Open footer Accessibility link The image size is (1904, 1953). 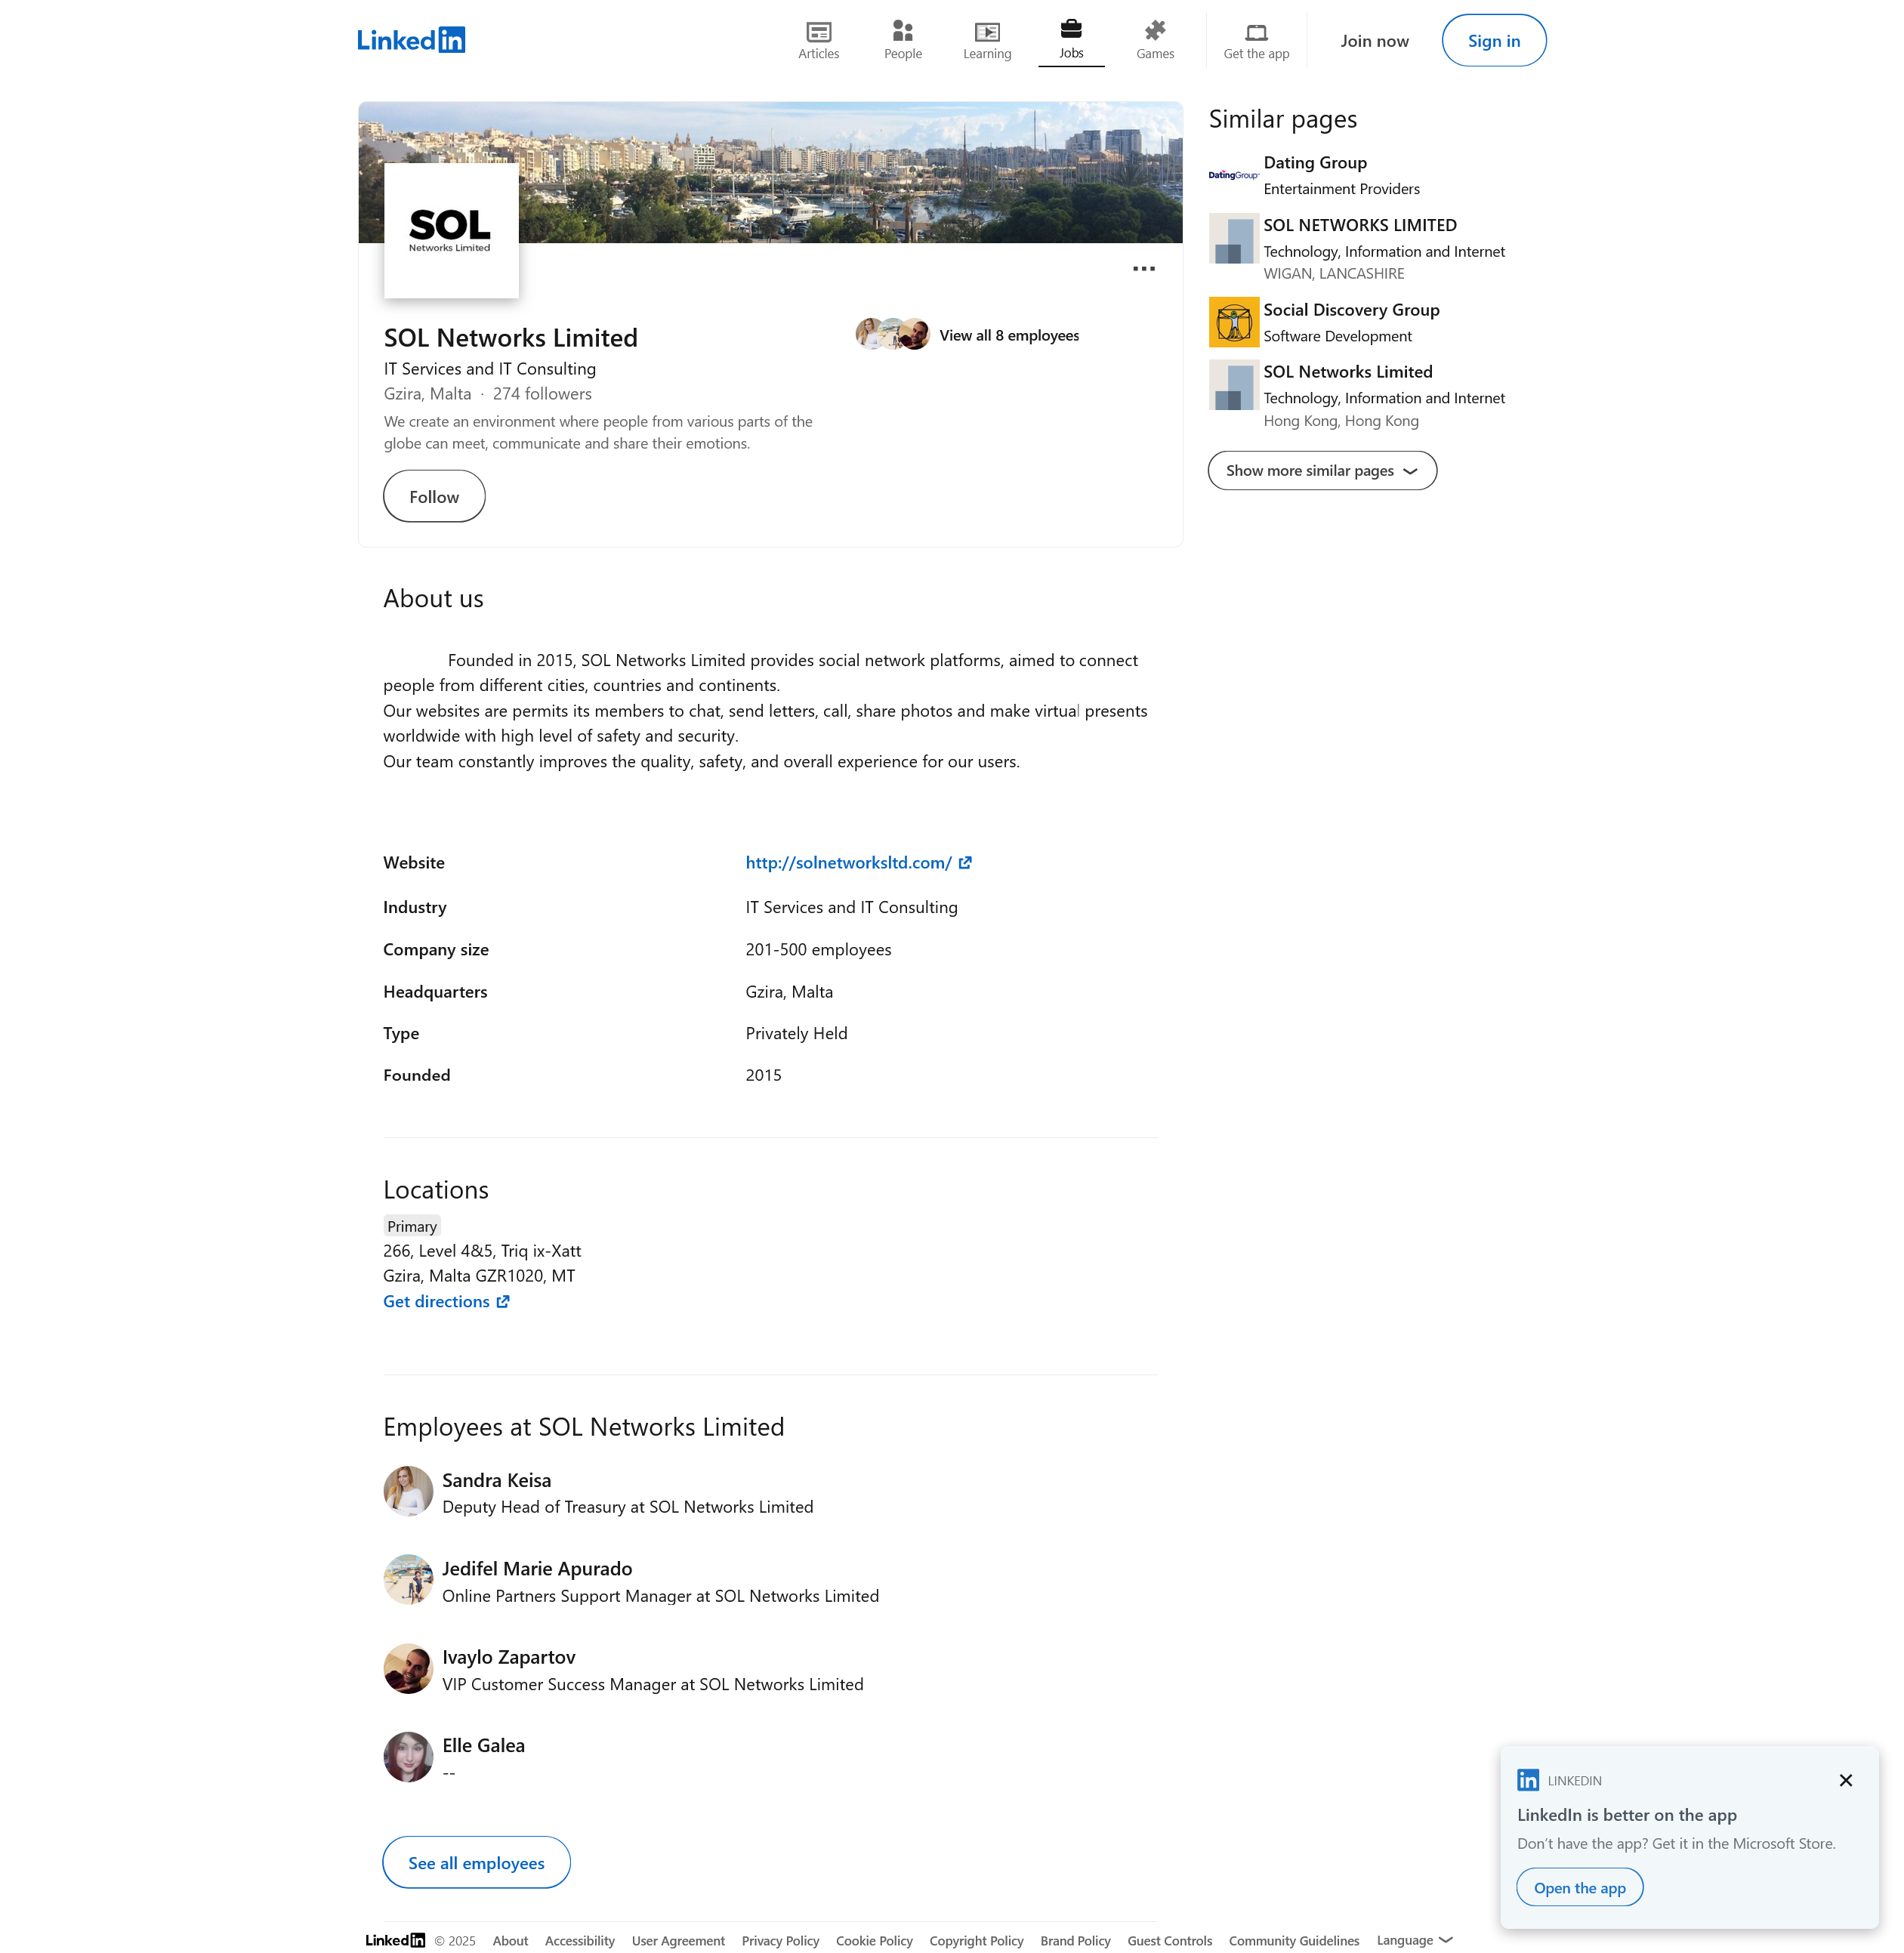(580, 1941)
